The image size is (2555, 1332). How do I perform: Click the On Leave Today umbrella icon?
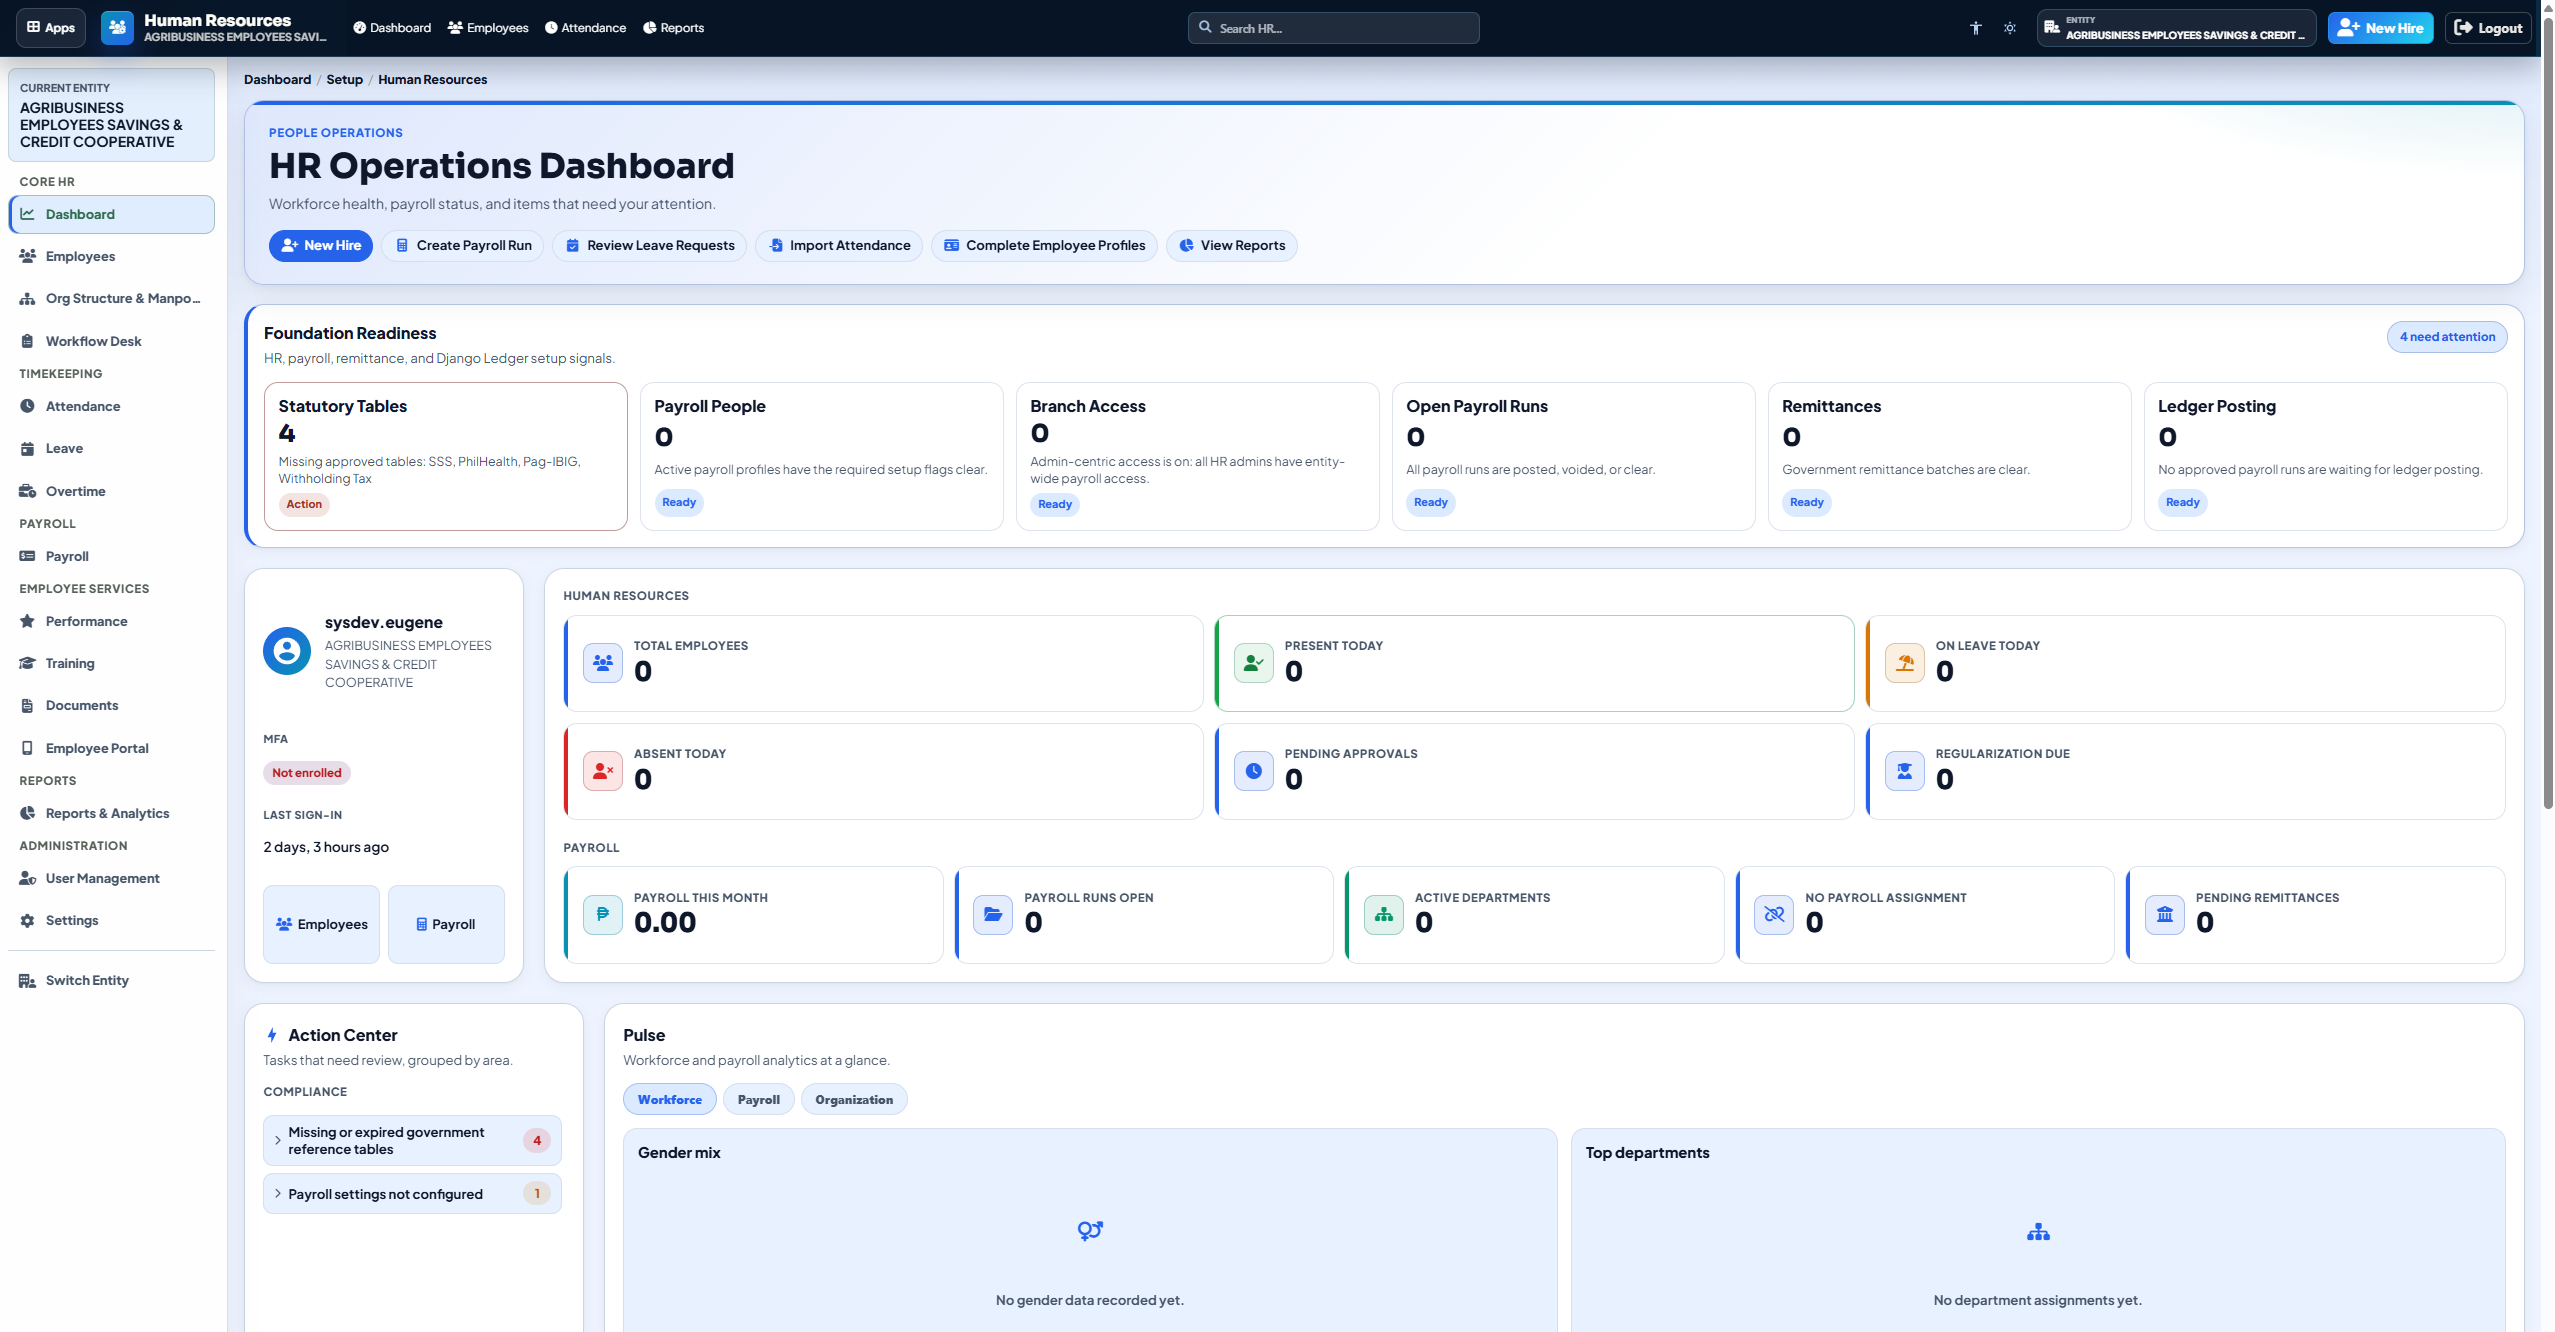point(1904,663)
